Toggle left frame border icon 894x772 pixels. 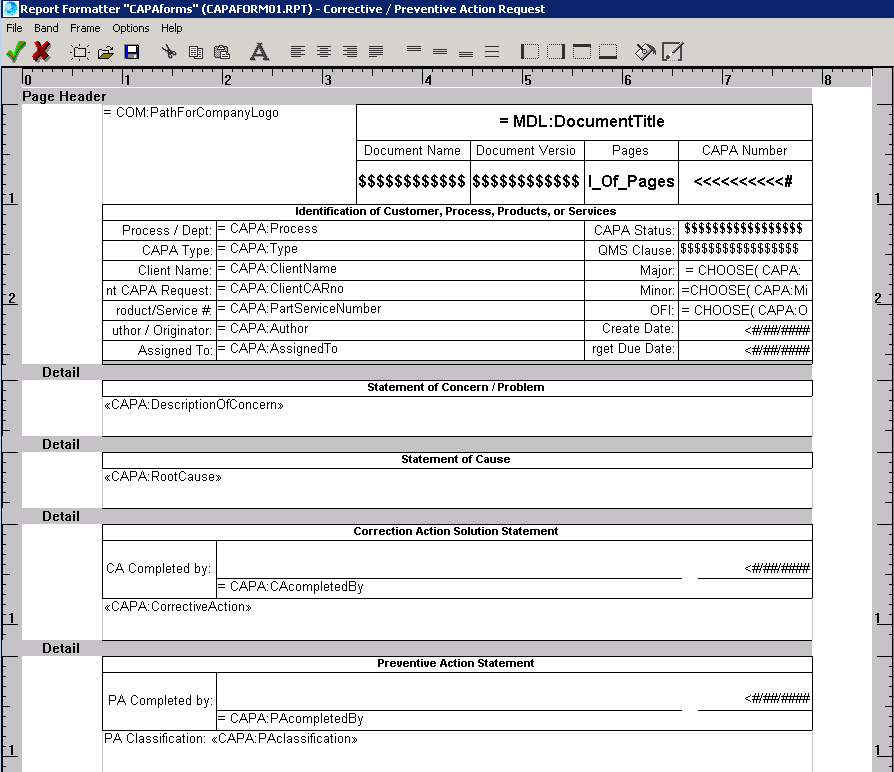530,51
